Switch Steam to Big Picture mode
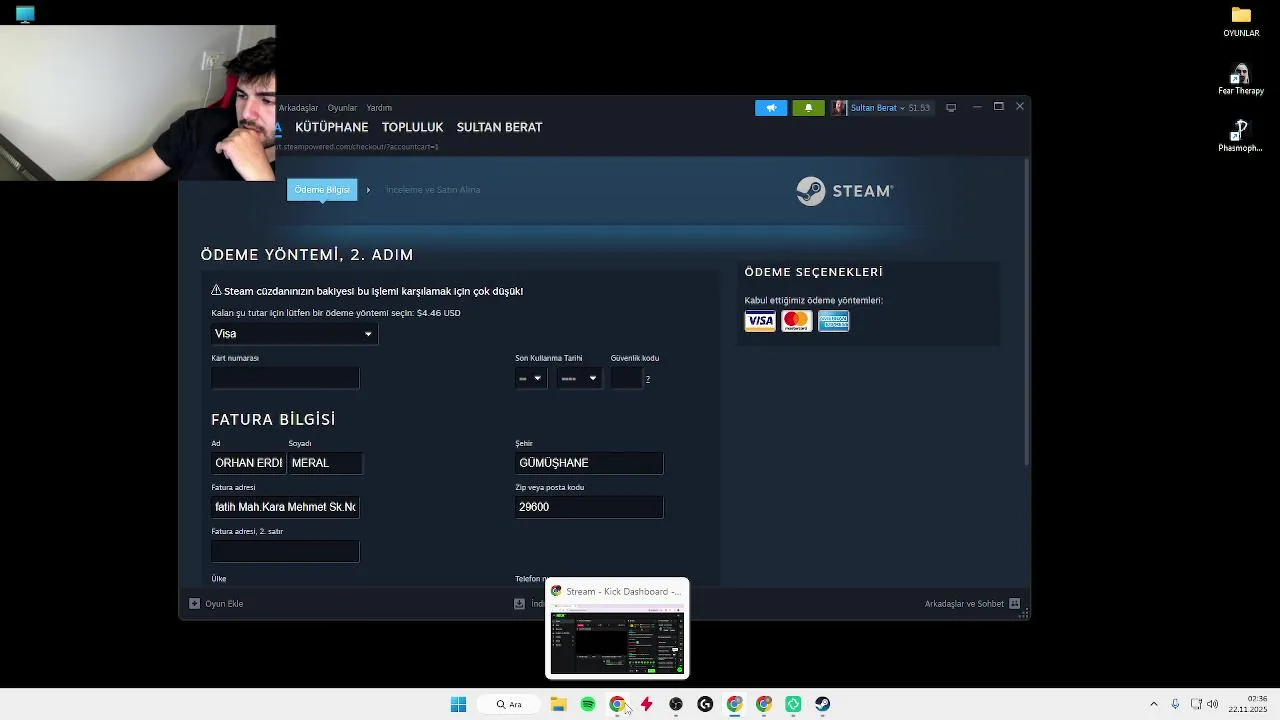Viewport: 1280px width, 720px height. click(x=951, y=108)
